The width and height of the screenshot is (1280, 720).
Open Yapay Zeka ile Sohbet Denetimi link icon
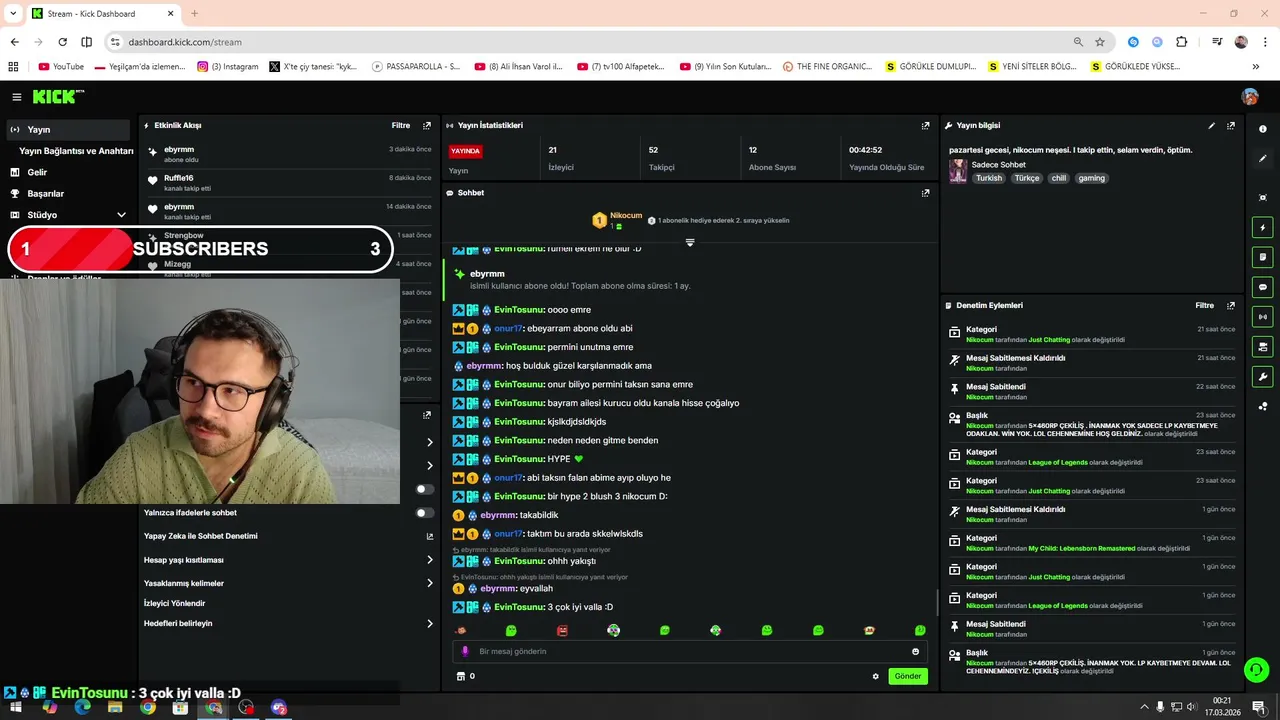pyautogui.click(x=430, y=537)
